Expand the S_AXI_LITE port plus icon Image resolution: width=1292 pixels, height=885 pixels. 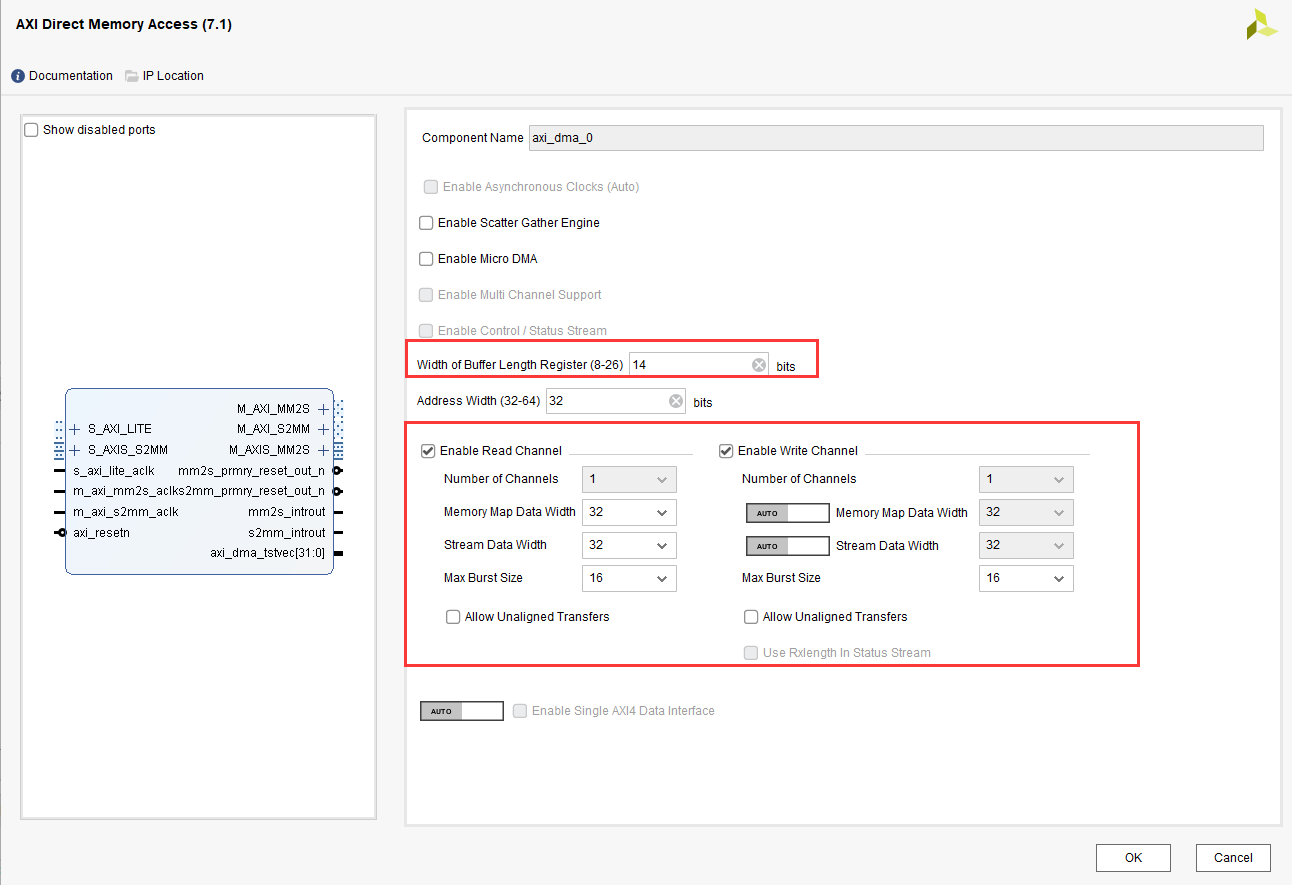75,429
